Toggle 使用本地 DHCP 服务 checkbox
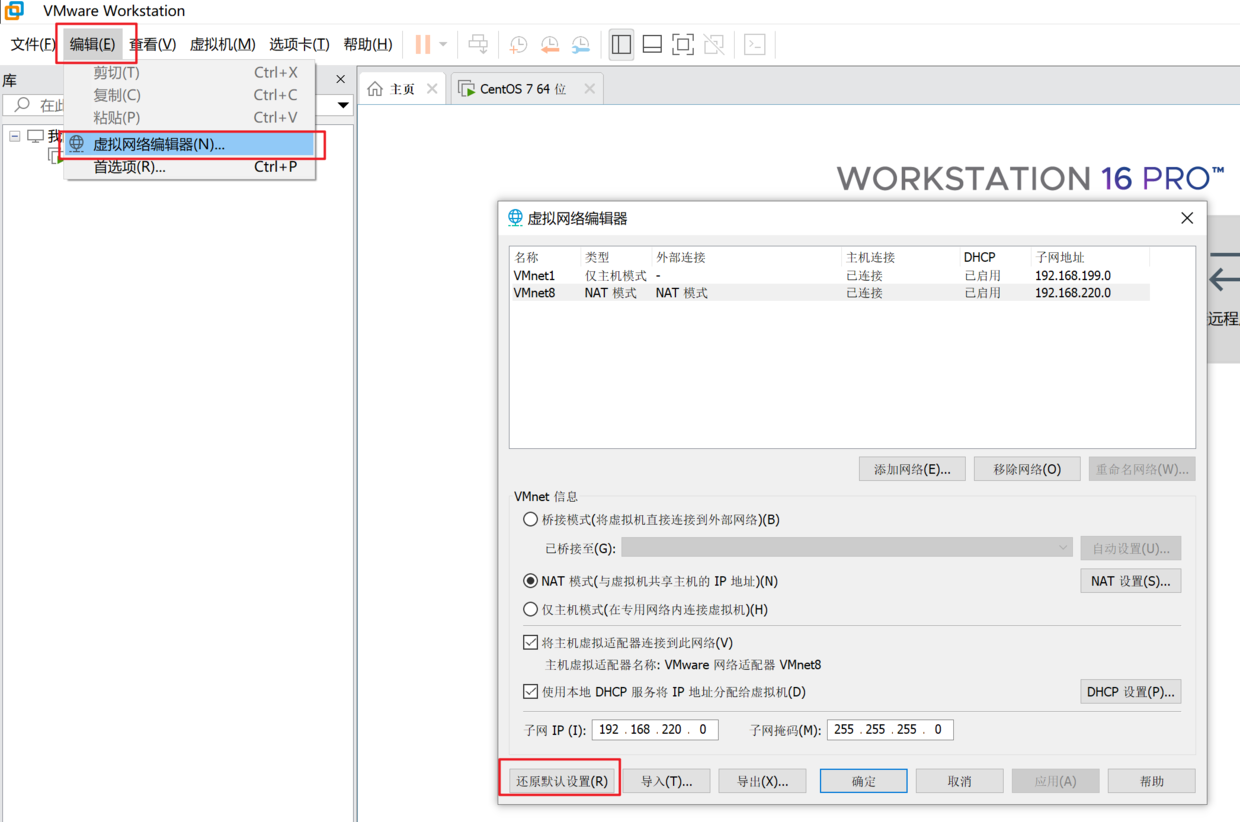The width and height of the screenshot is (1240, 822). (531, 691)
